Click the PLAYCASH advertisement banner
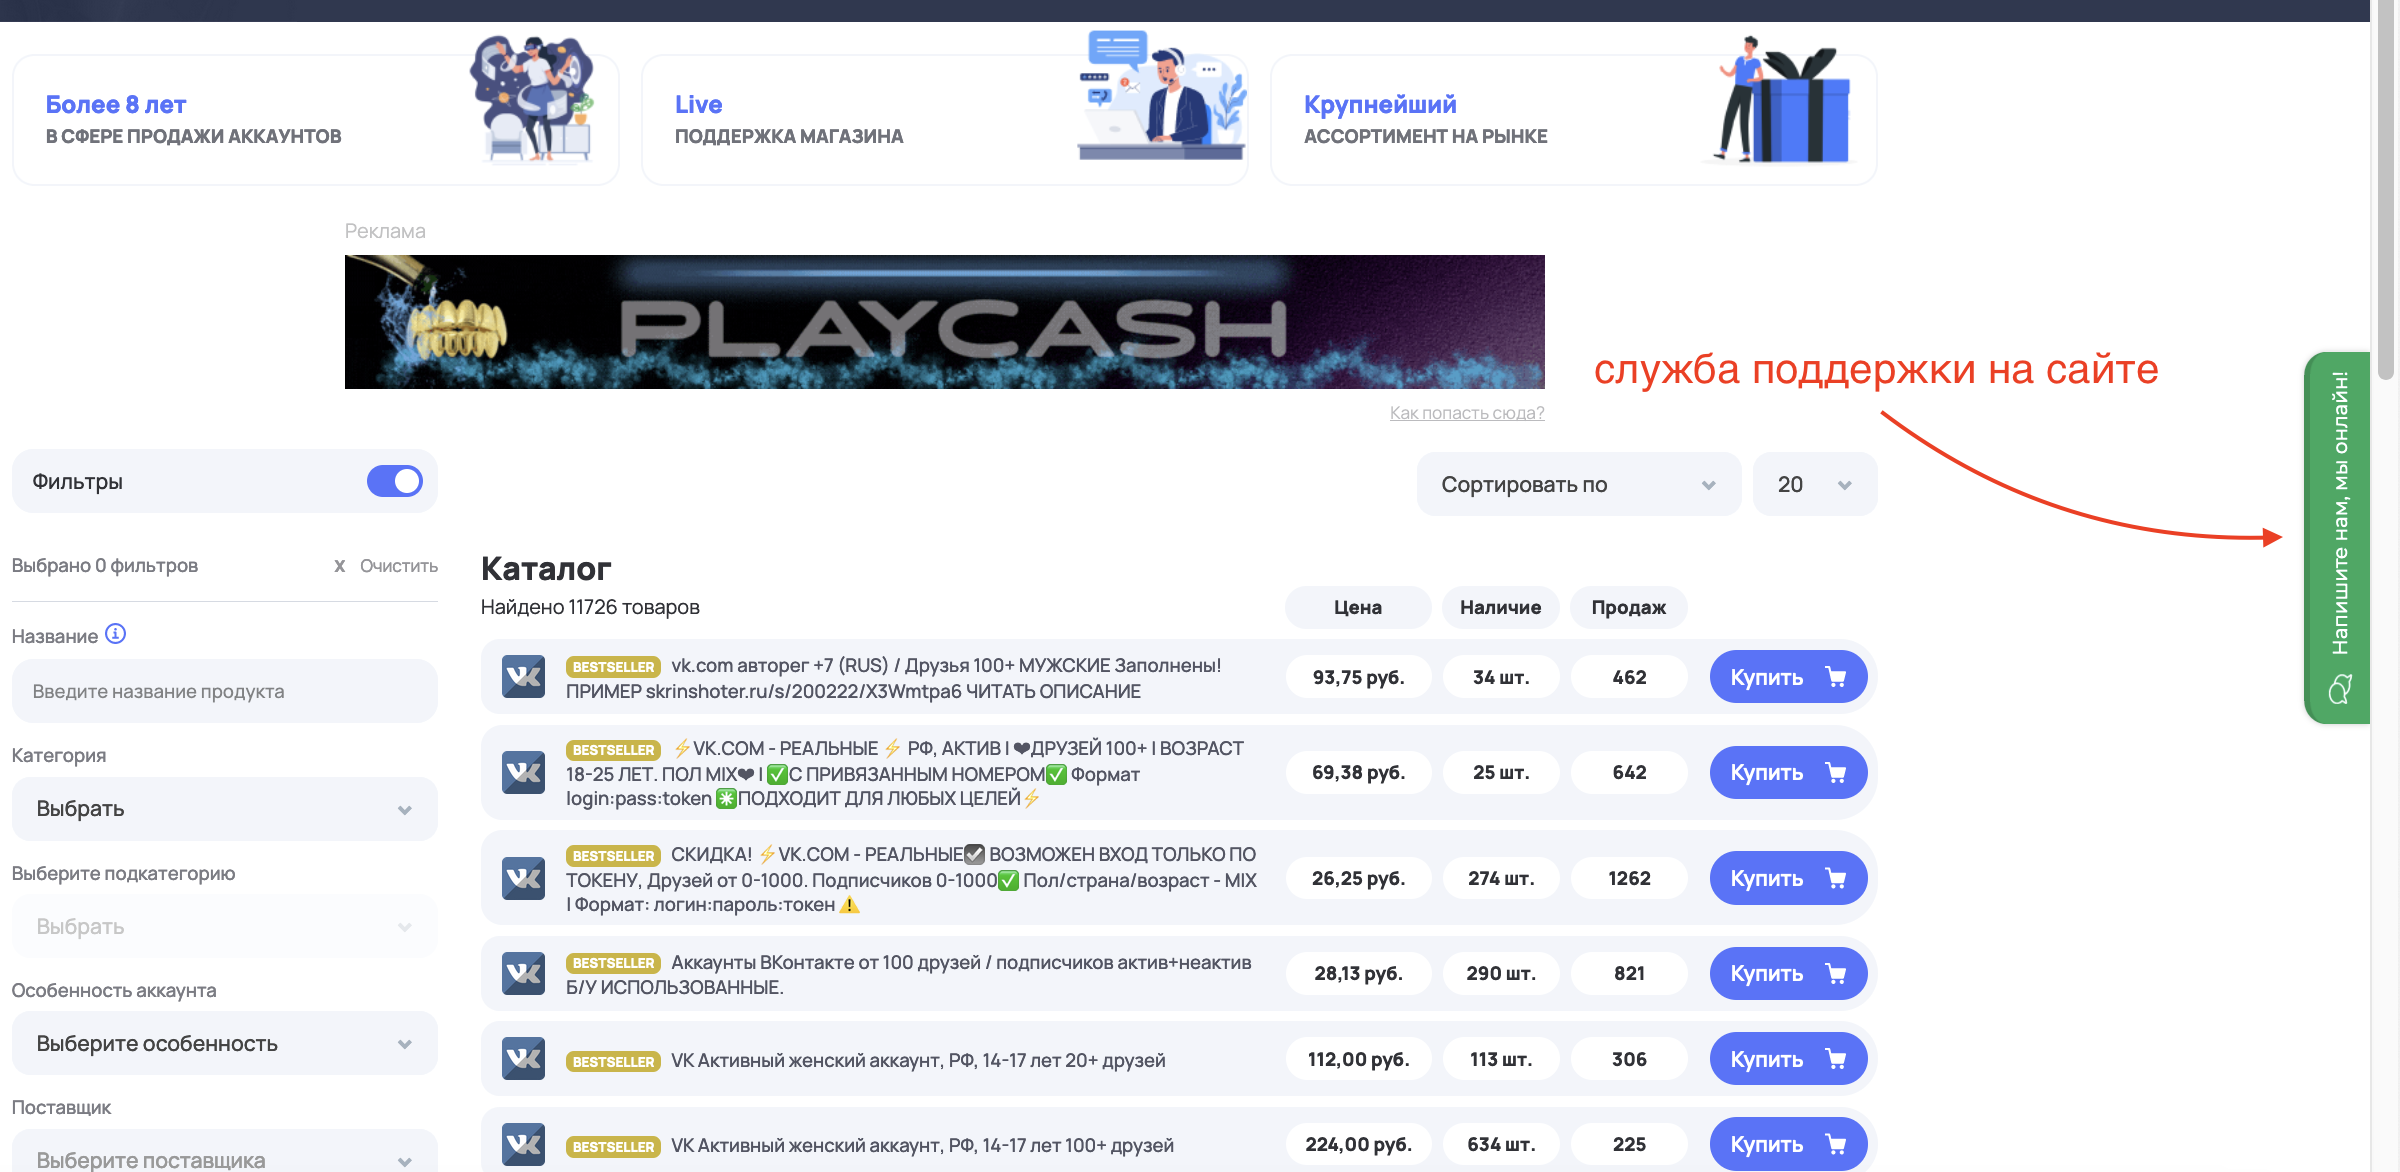 pyautogui.click(x=944, y=322)
